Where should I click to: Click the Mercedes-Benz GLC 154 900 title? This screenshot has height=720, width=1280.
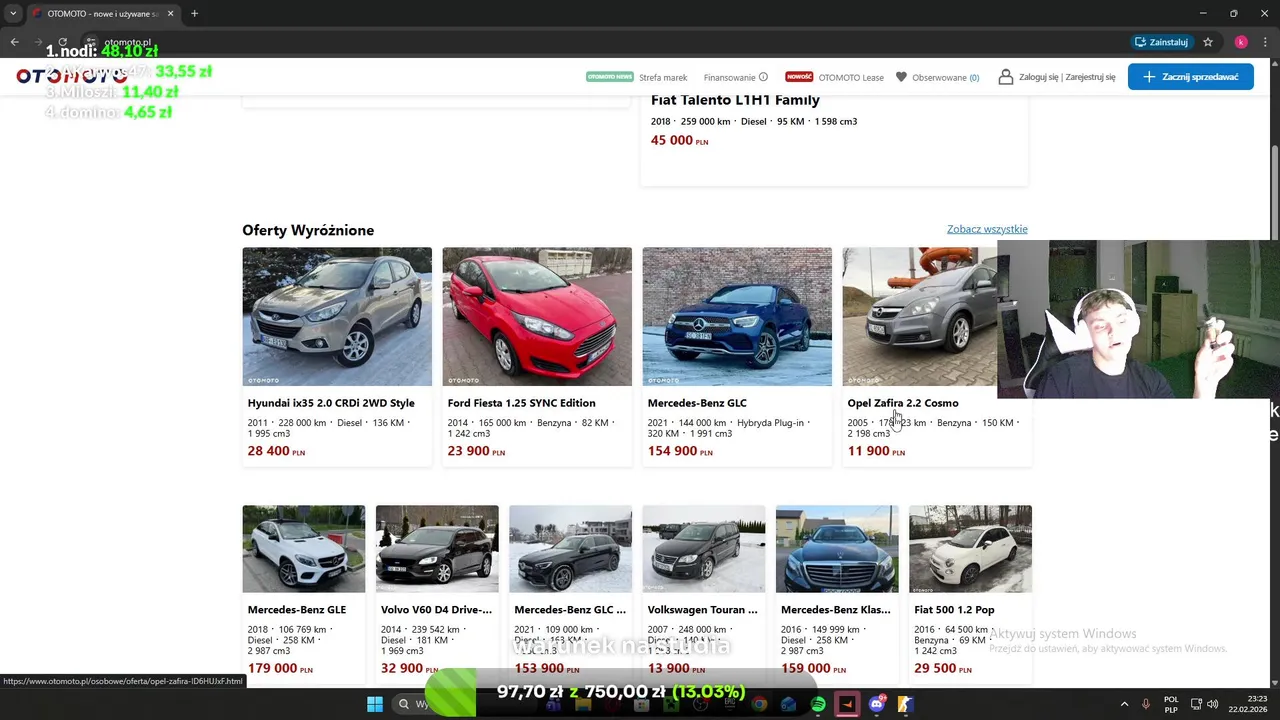697,403
